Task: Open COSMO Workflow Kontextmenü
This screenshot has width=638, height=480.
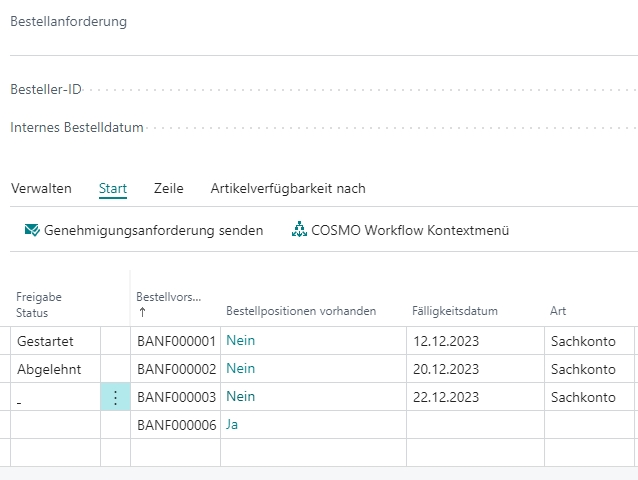Action: click(410, 230)
